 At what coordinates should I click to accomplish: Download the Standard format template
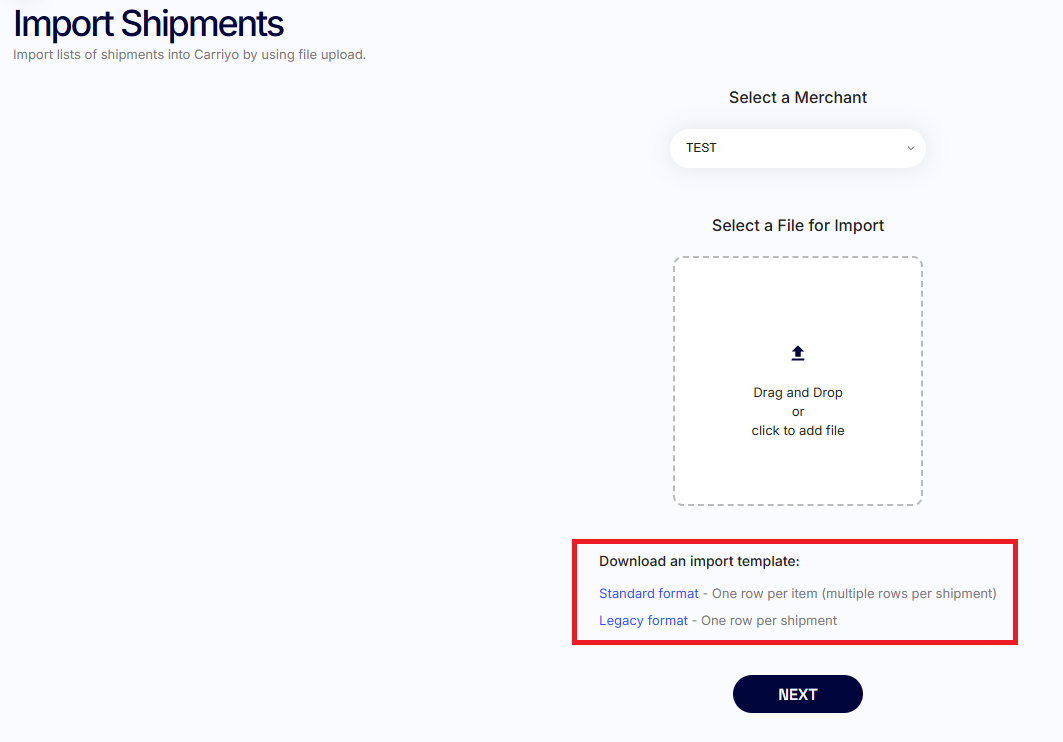(648, 594)
